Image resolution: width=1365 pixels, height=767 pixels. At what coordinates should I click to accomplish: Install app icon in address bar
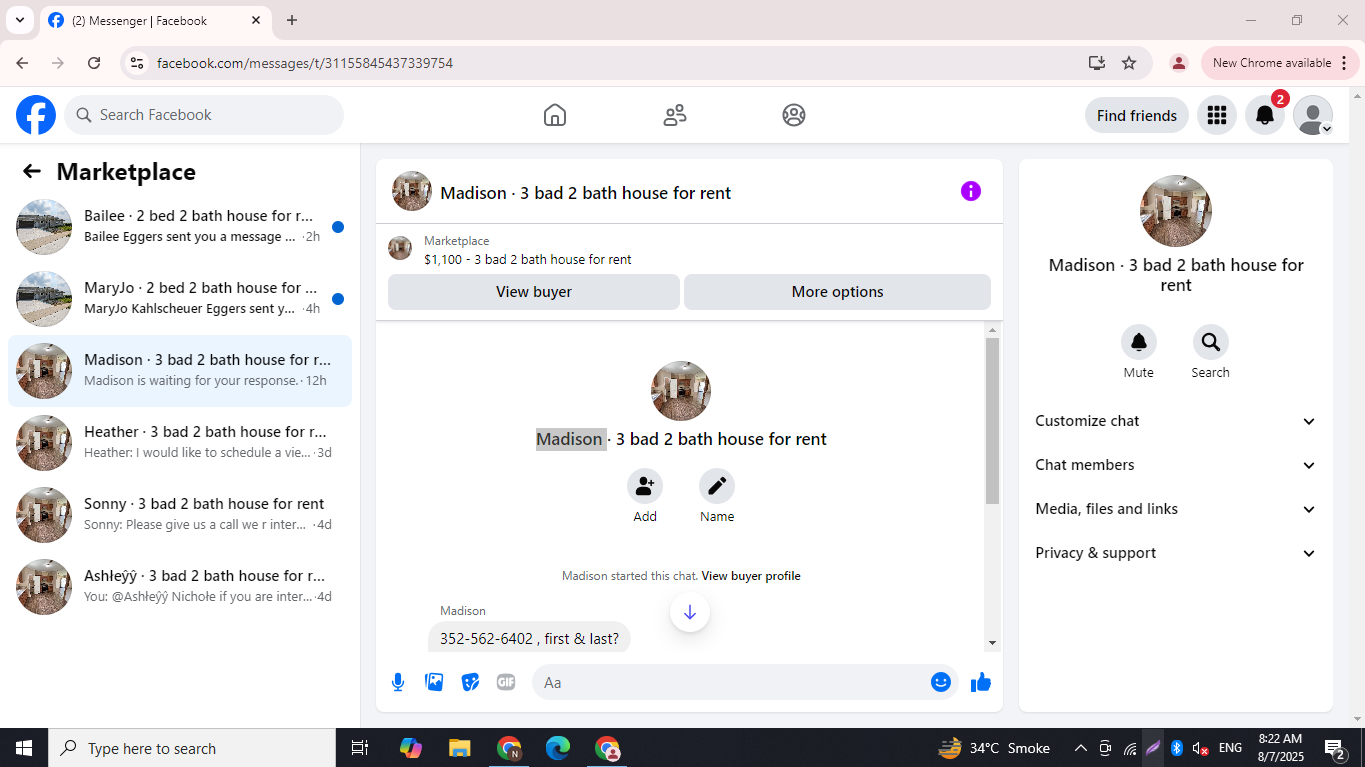tap(1097, 63)
